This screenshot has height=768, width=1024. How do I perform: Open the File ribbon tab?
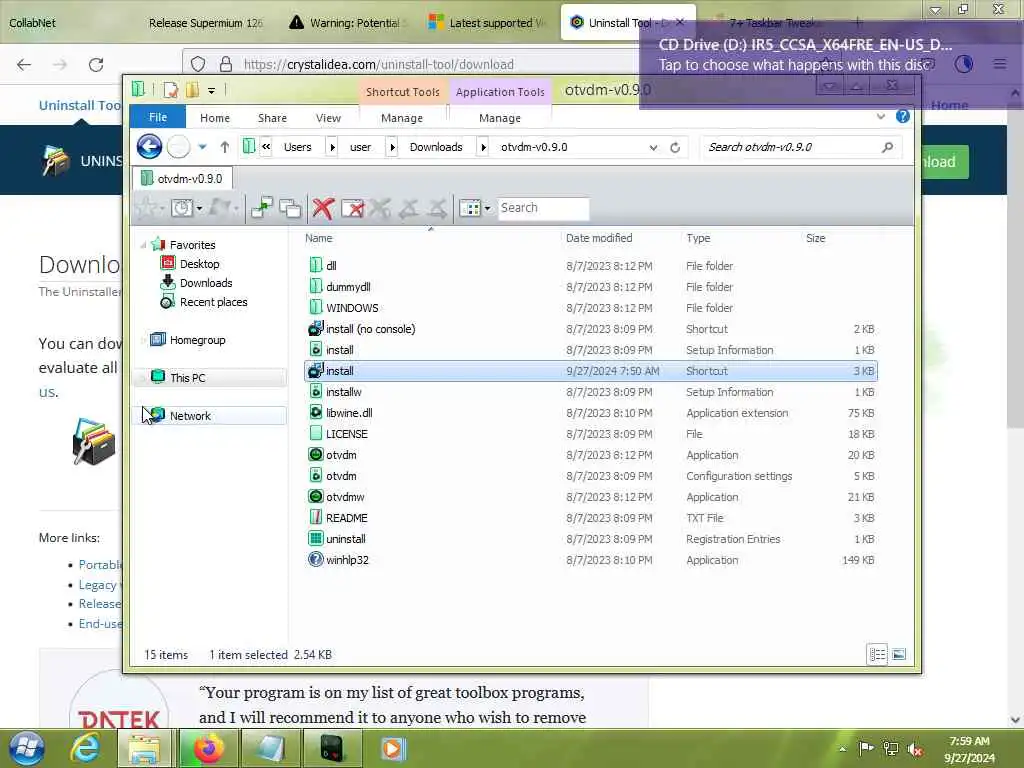(x=158, y=117)
